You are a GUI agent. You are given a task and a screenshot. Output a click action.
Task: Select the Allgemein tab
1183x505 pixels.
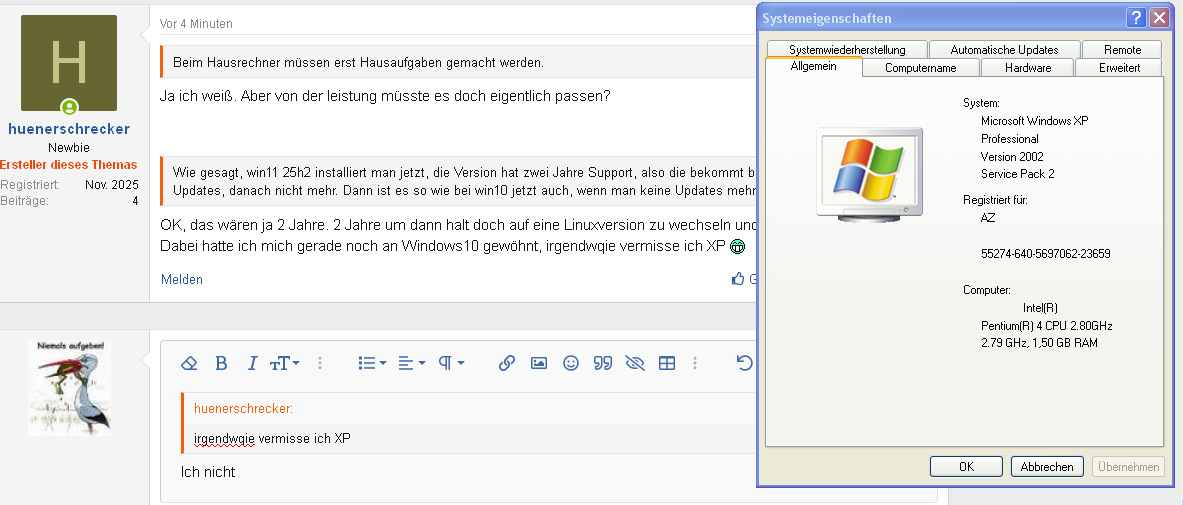pyautogui.click(x=813, y=66)
